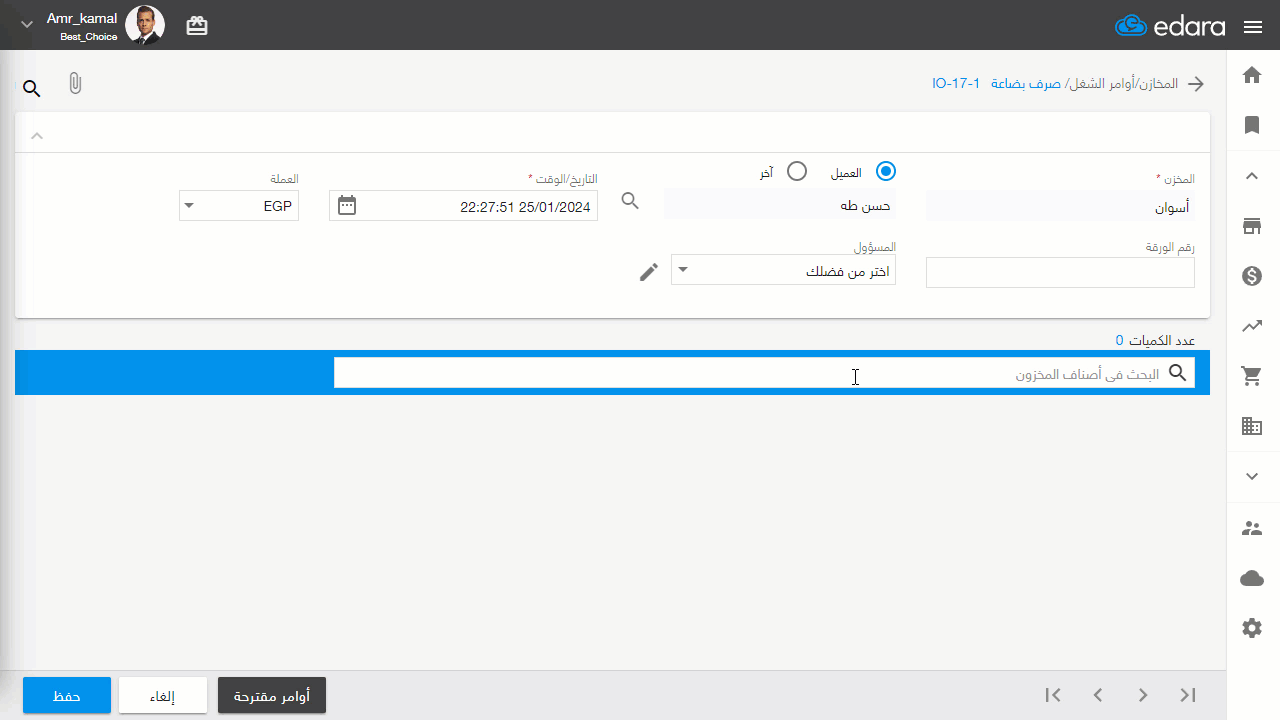Open the IO-17-1 breadcrumb link
The height and width of the screenshot is (720, 1280).
(x=957, y=84)
